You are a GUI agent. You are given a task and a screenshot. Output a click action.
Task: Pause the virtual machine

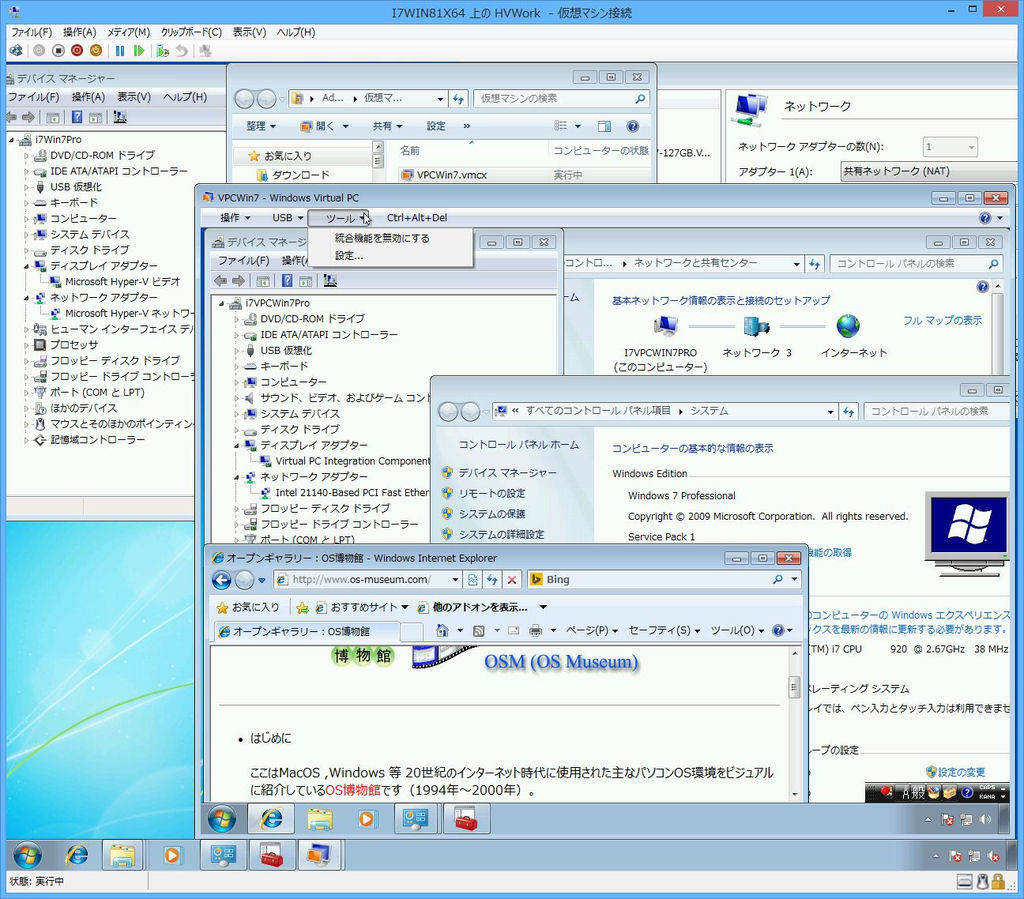point(120,50)
